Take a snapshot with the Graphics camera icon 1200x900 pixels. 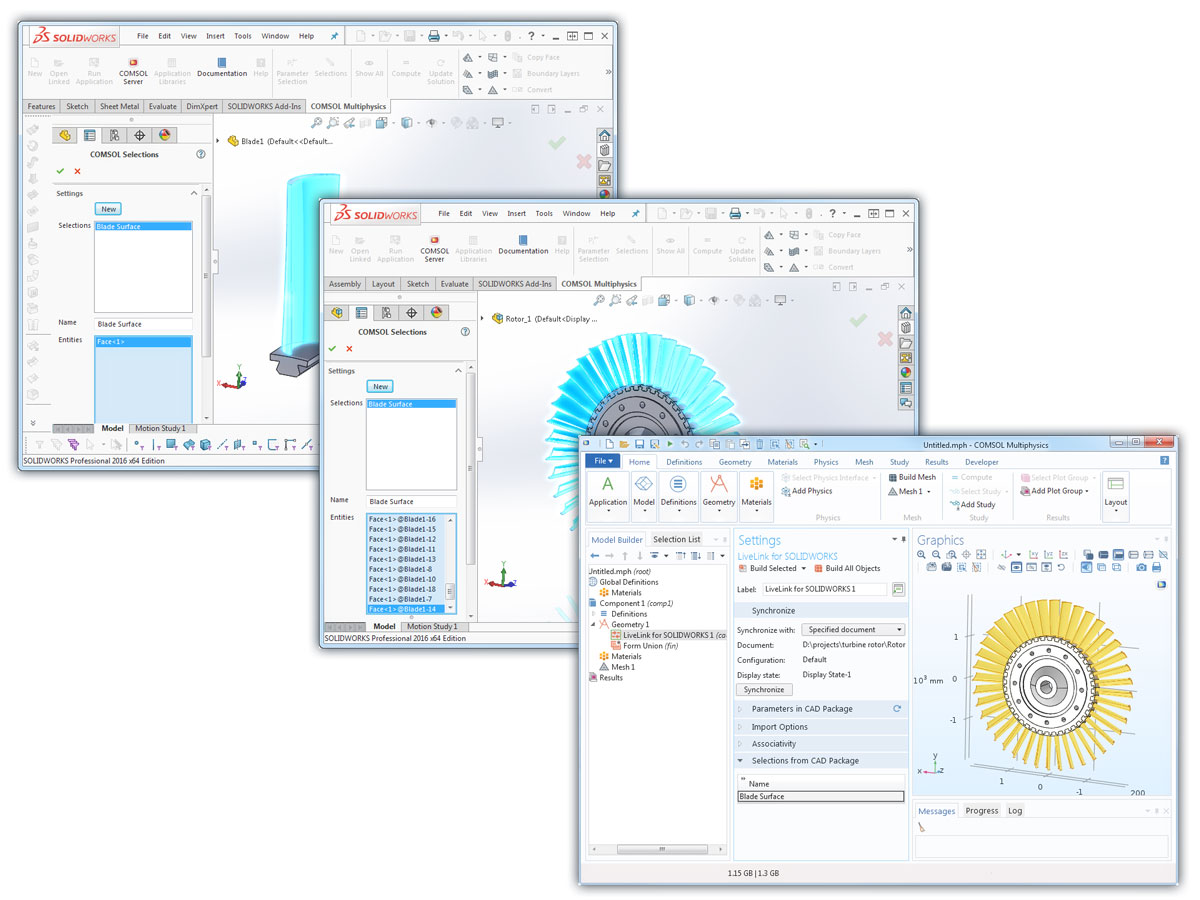(x=1141, y=567)
